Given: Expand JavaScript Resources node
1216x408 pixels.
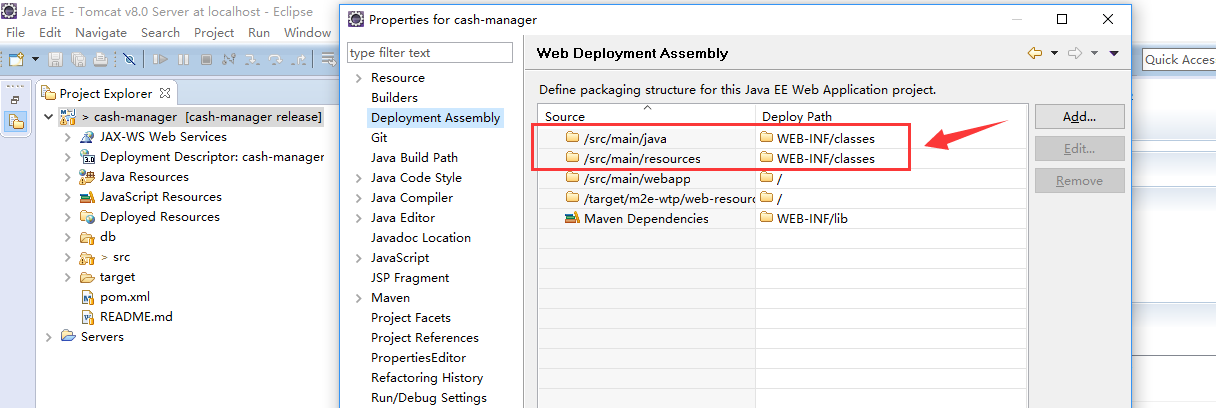Looking at the screenshot, I should pyautogui.click(x=67, y=197).
